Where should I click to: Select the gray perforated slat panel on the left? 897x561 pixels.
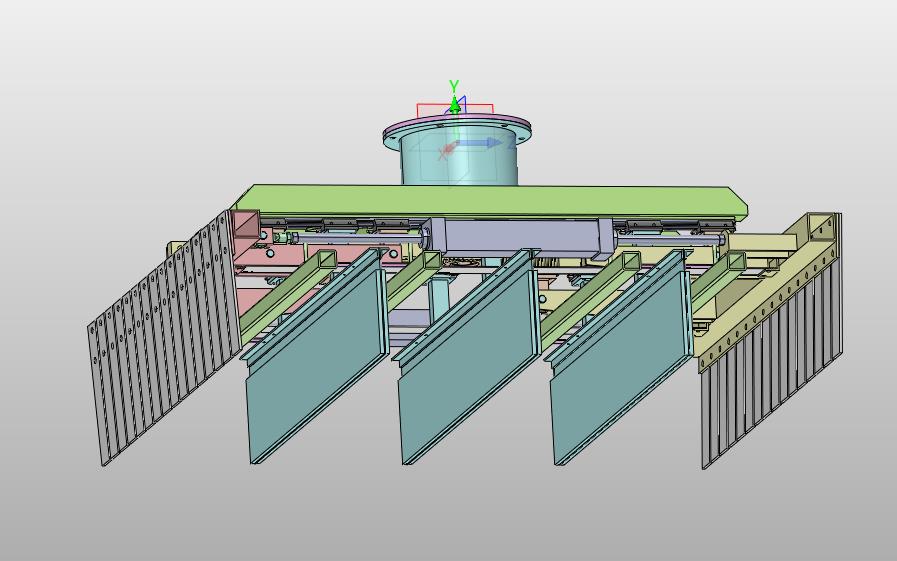point(164,337)
